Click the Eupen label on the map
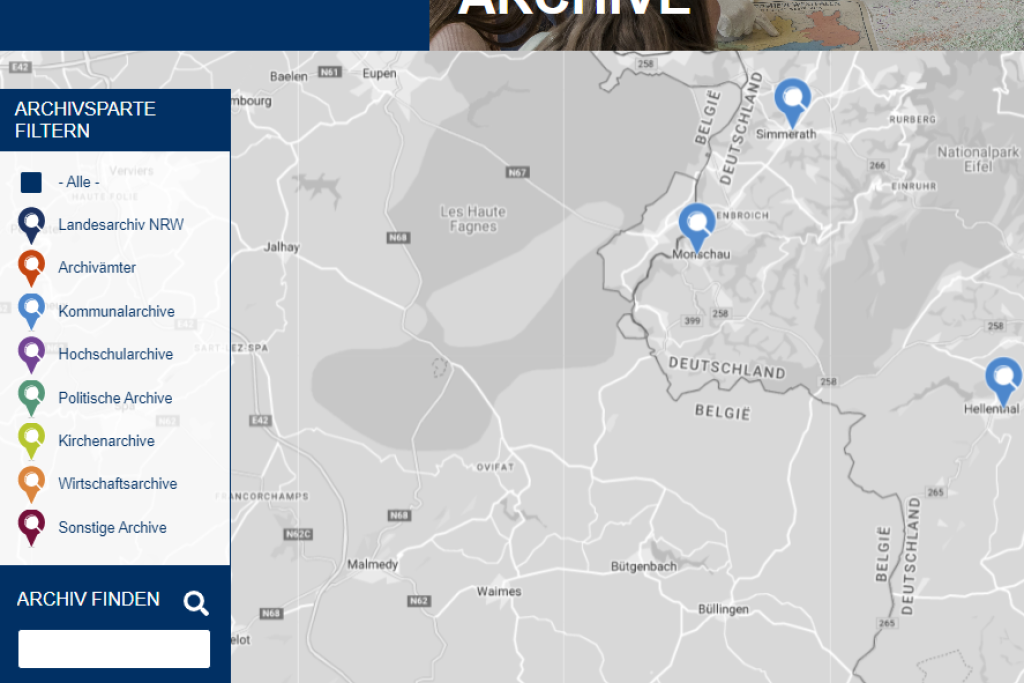The width and height of the screenshot is (1024, 683). [x=379, y=74]
